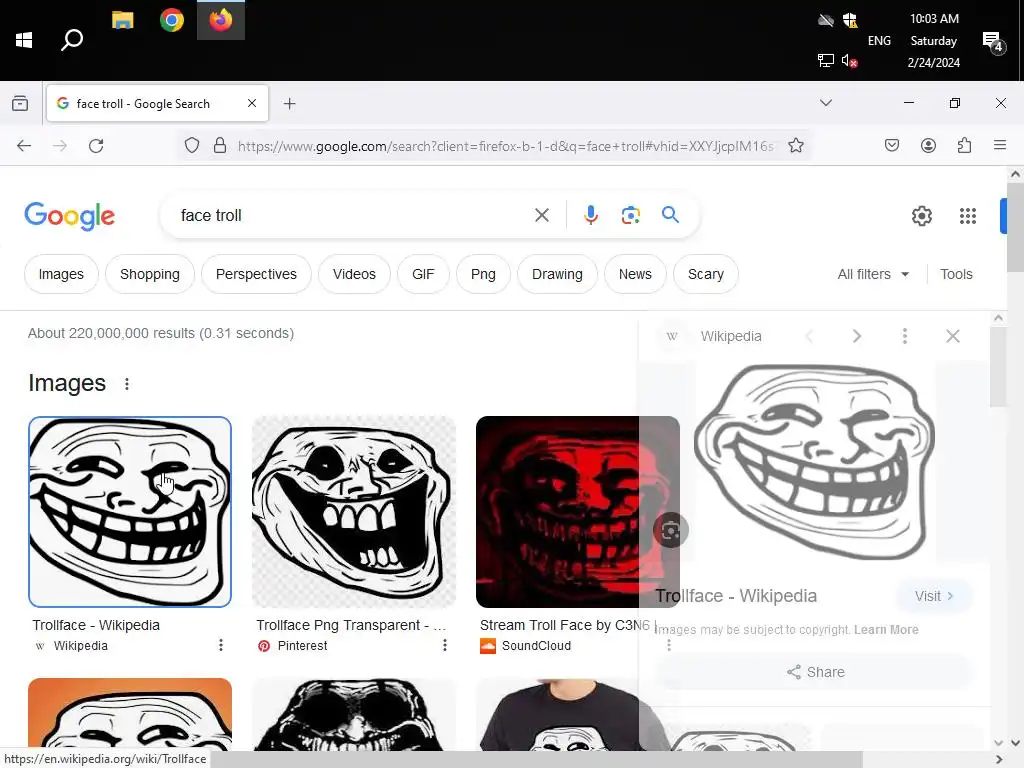Select the Shopping filter chip

(150, 274)
